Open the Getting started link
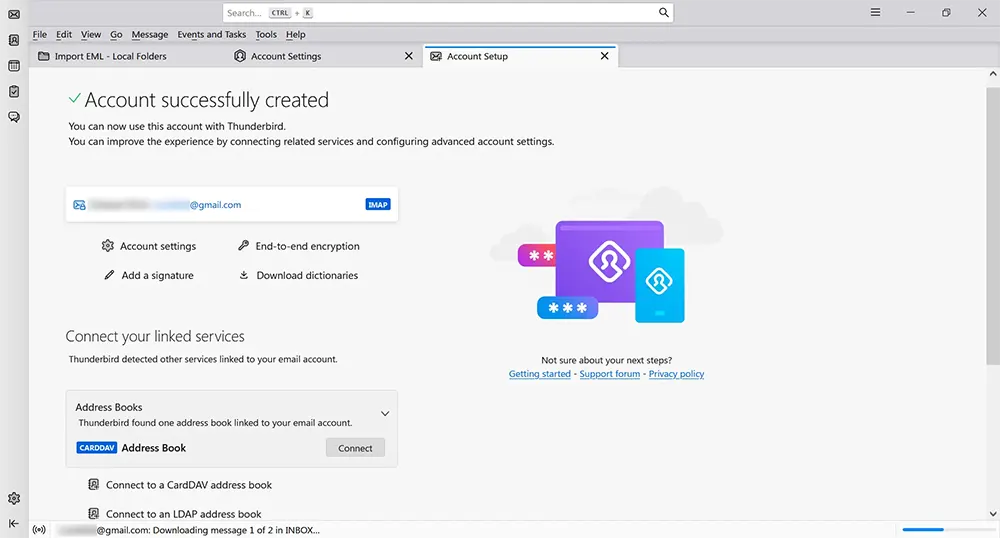 [540, 374]
